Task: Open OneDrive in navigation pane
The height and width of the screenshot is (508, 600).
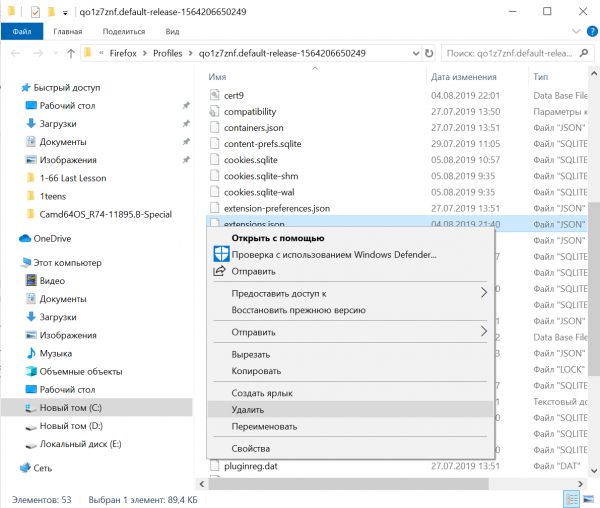Action: pyautogui.click(x=52, y=238)
